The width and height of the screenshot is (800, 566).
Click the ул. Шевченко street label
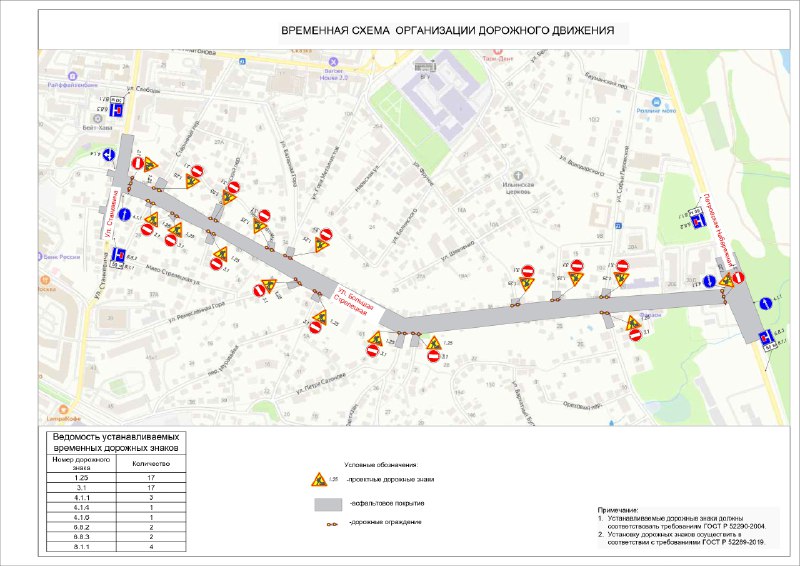click(458, 250)
